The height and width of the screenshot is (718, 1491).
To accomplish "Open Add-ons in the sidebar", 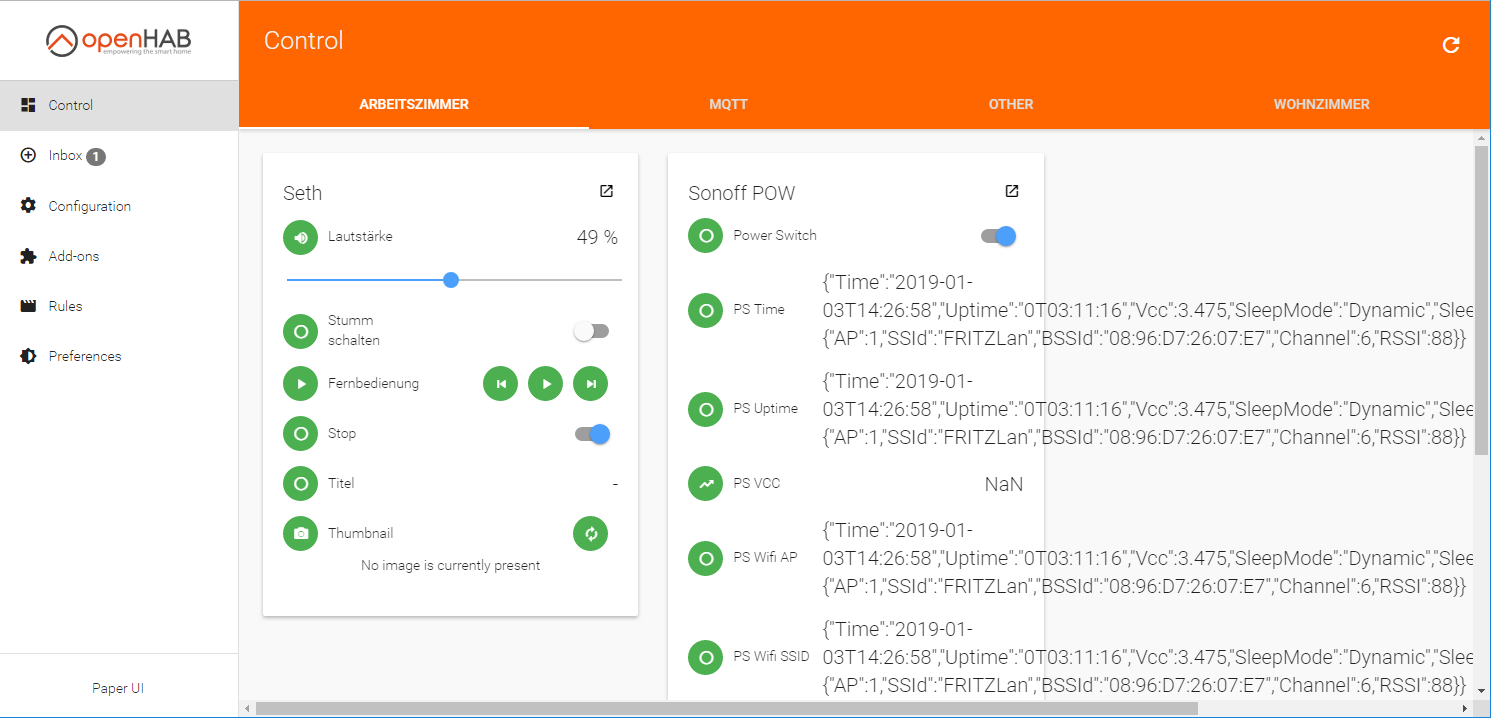I will pos(119,256).
